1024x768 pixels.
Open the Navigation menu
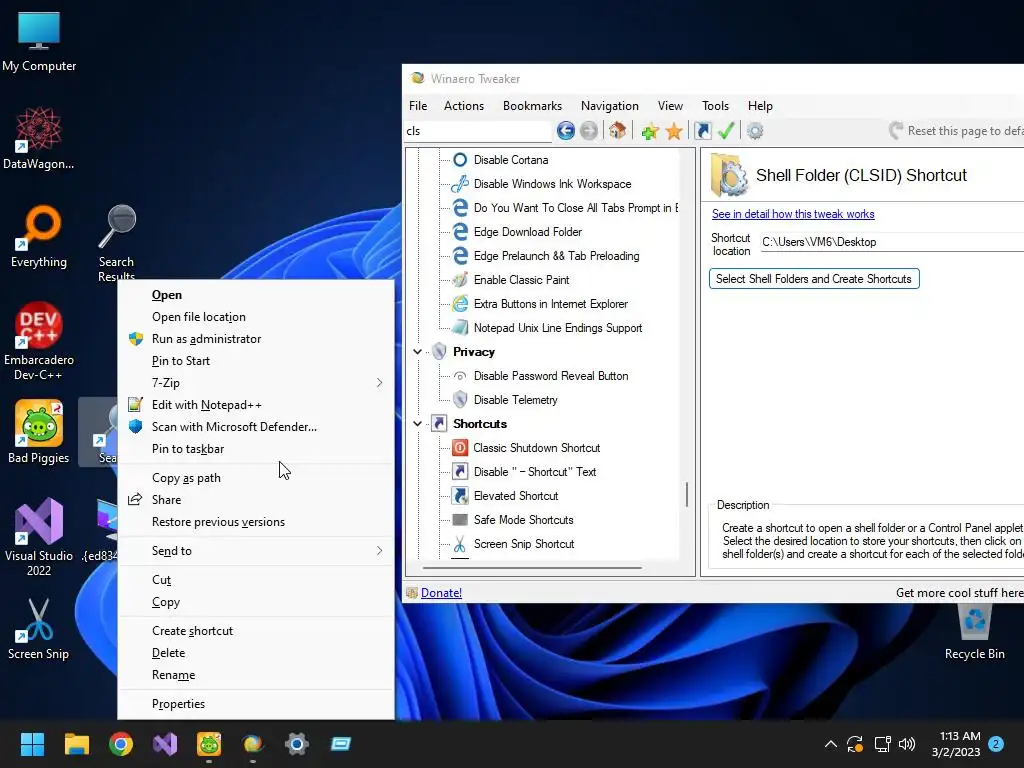[x=609, y=106]
